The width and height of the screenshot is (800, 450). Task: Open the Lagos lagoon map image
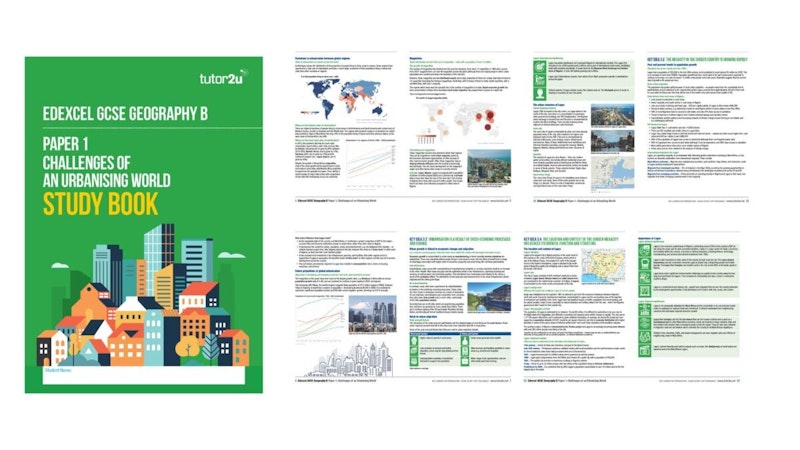(612, 173)
